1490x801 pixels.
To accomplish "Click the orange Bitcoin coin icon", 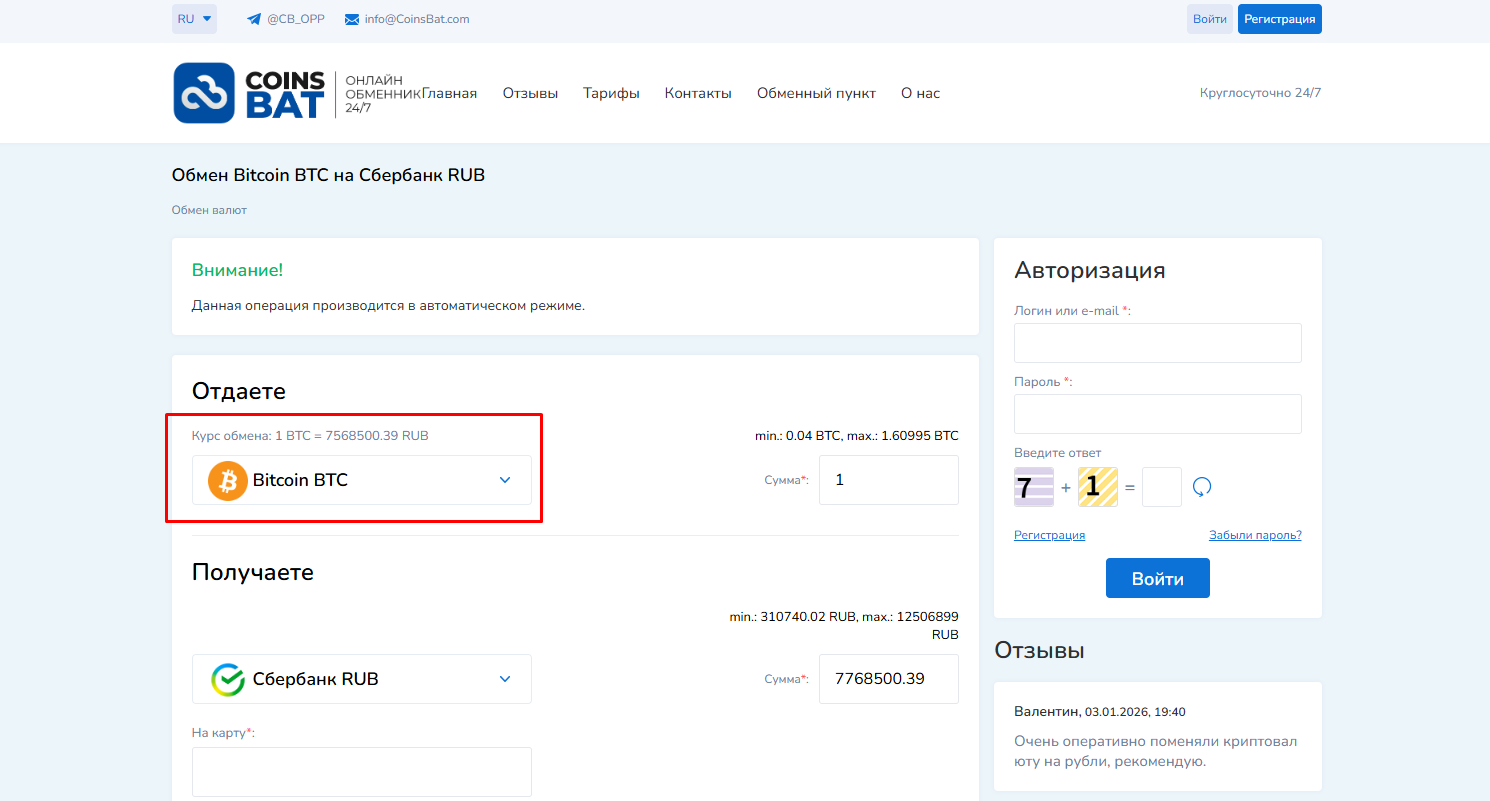I will (x=227, y=480).
